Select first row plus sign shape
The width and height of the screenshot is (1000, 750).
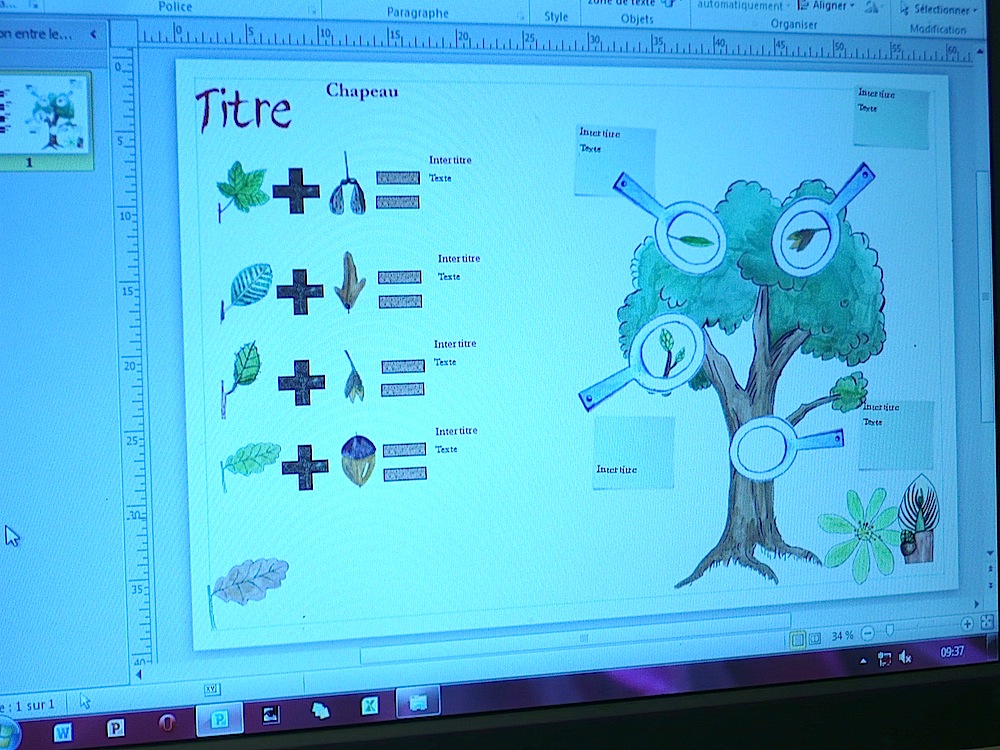tap(296, 191)
